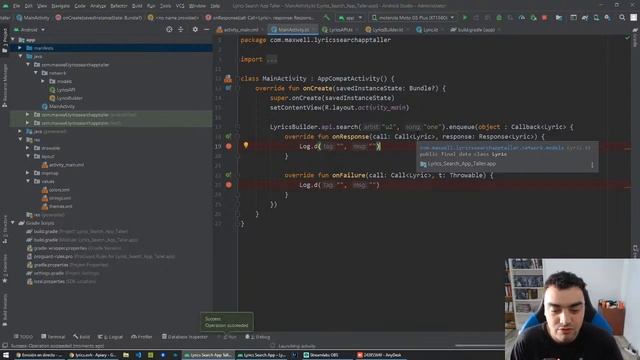Screen dimensions: 640x360
Task: Click the Debug app bug icon
Action: (x=499, y=18)
